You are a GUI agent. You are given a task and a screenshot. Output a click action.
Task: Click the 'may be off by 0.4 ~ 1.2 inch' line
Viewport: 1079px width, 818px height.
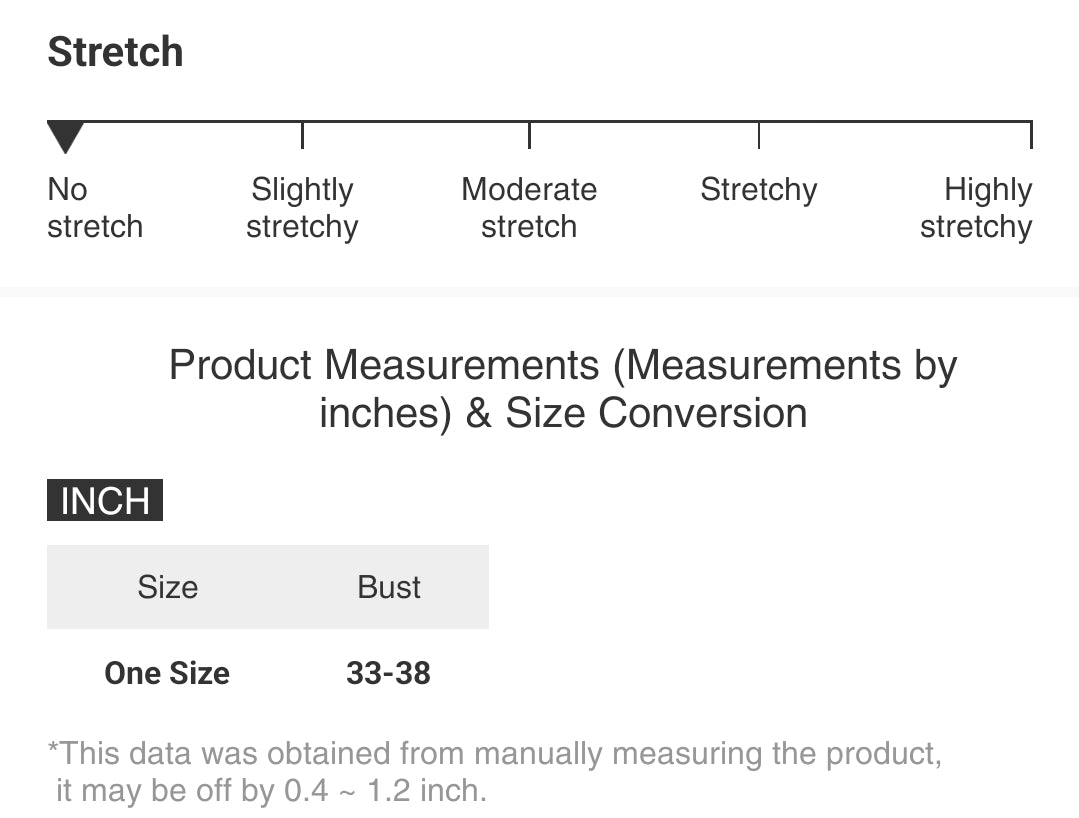pos(271,791)
